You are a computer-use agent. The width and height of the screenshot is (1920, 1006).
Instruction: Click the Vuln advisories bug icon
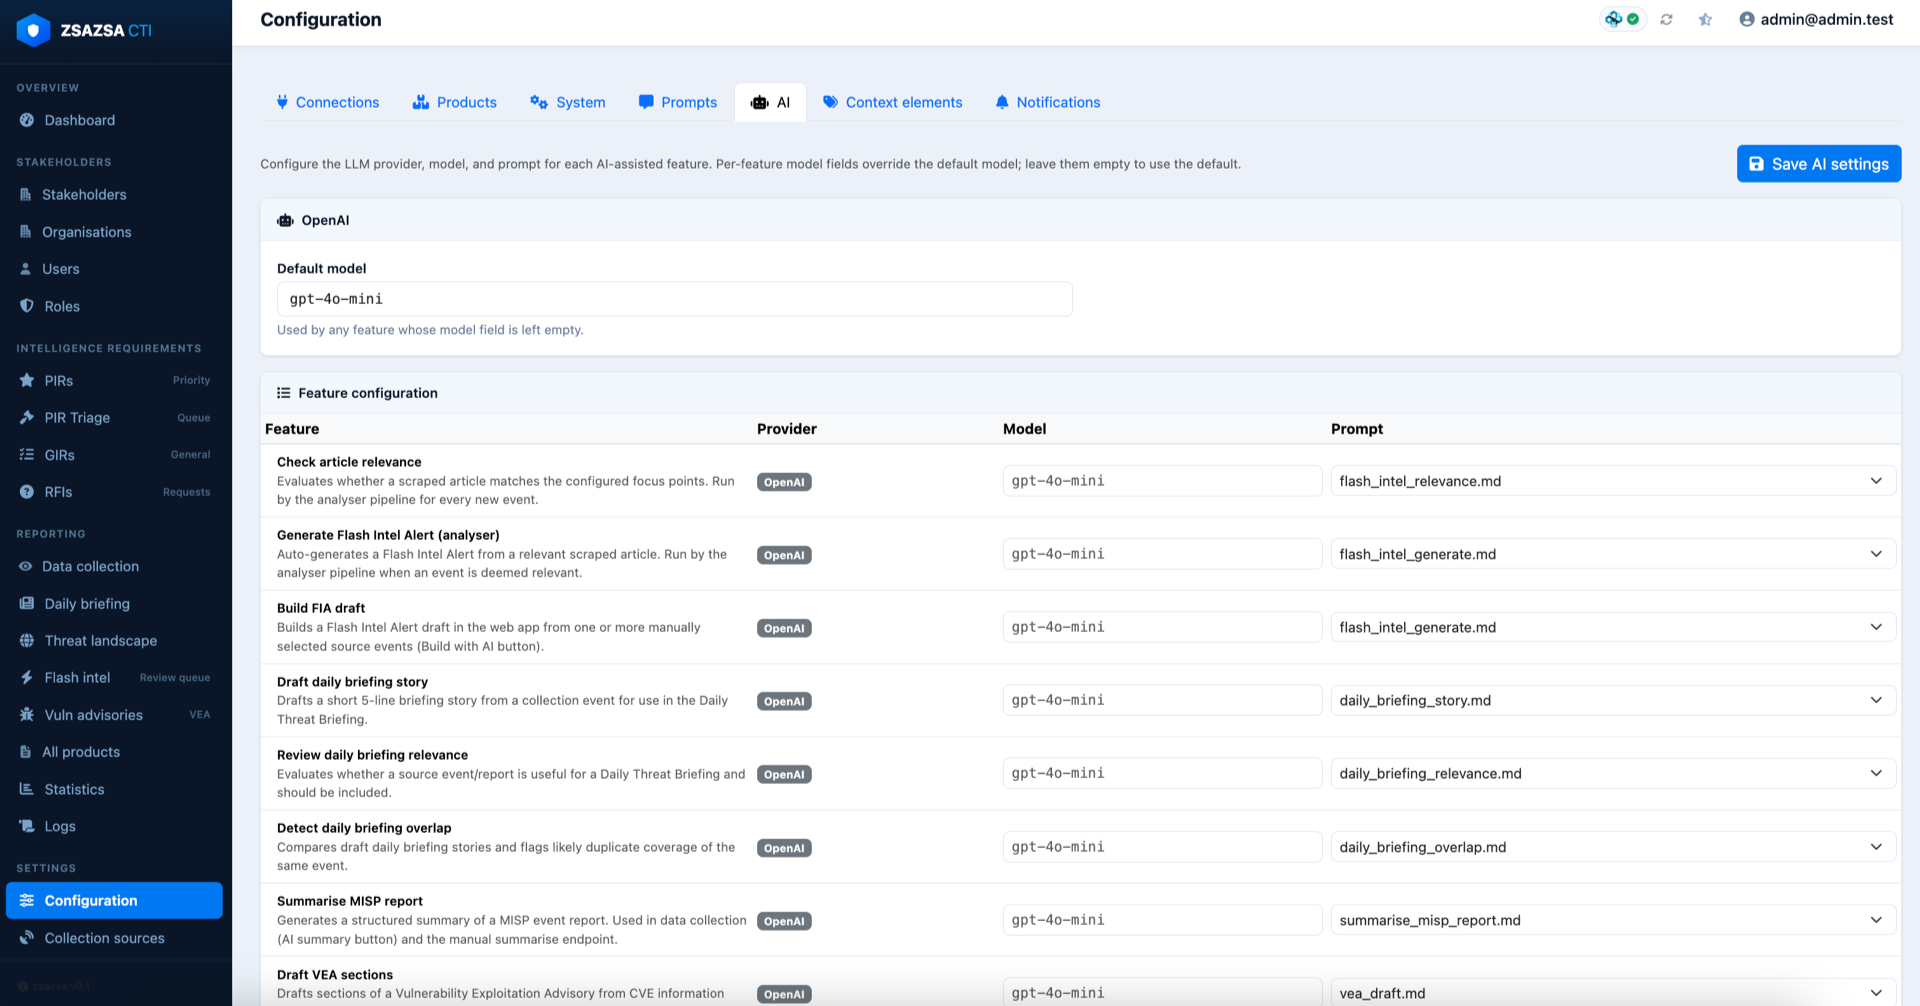point(27,715)
